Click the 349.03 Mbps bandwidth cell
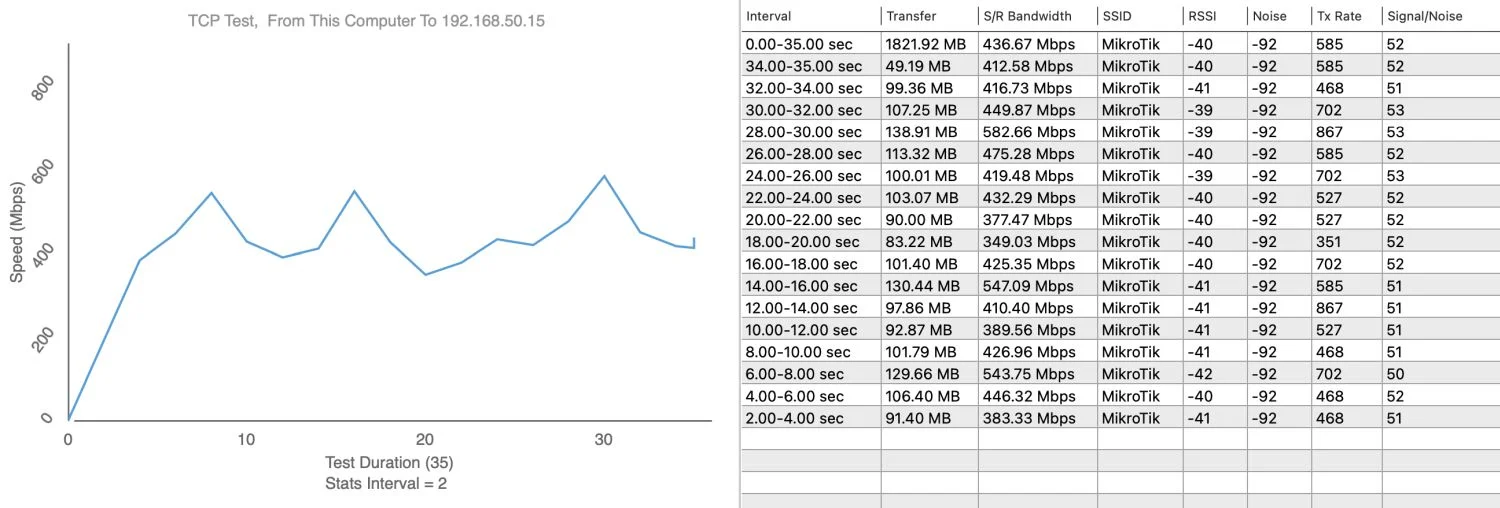 click(1031, 242)
